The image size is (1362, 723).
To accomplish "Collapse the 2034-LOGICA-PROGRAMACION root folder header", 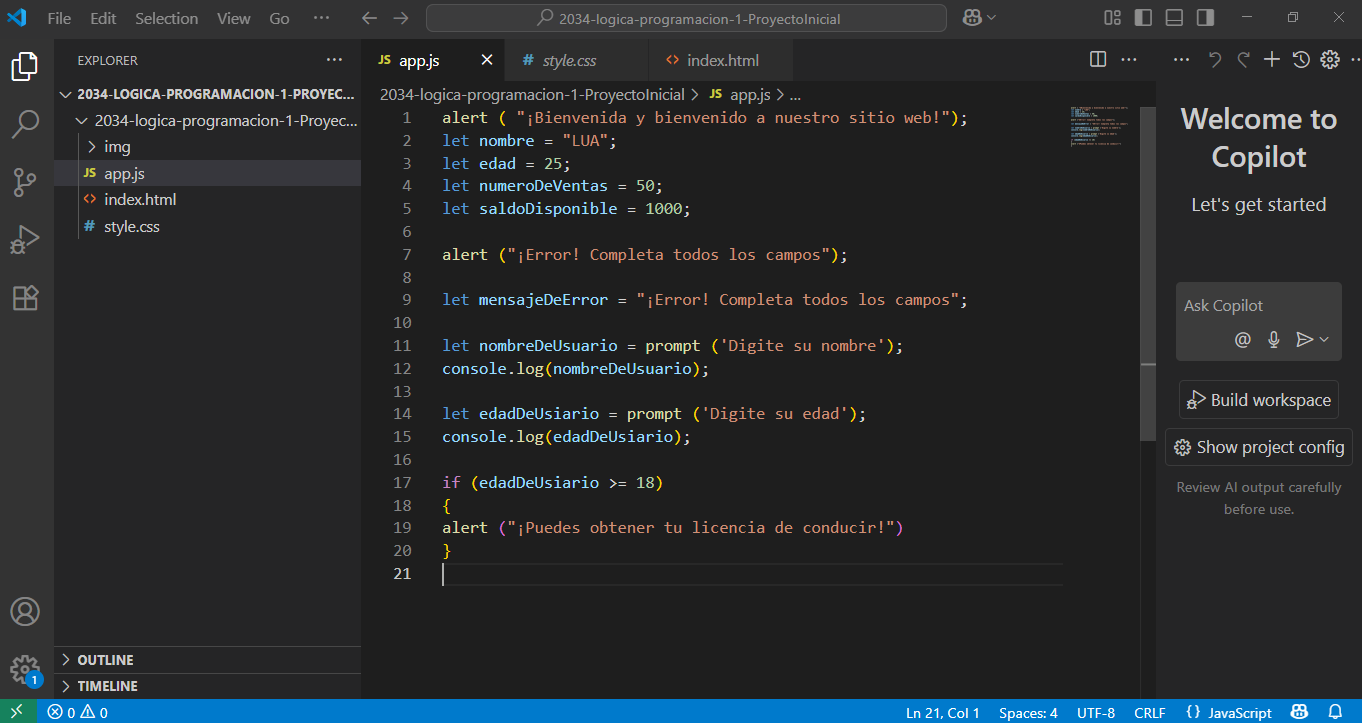I will point(208,94).
